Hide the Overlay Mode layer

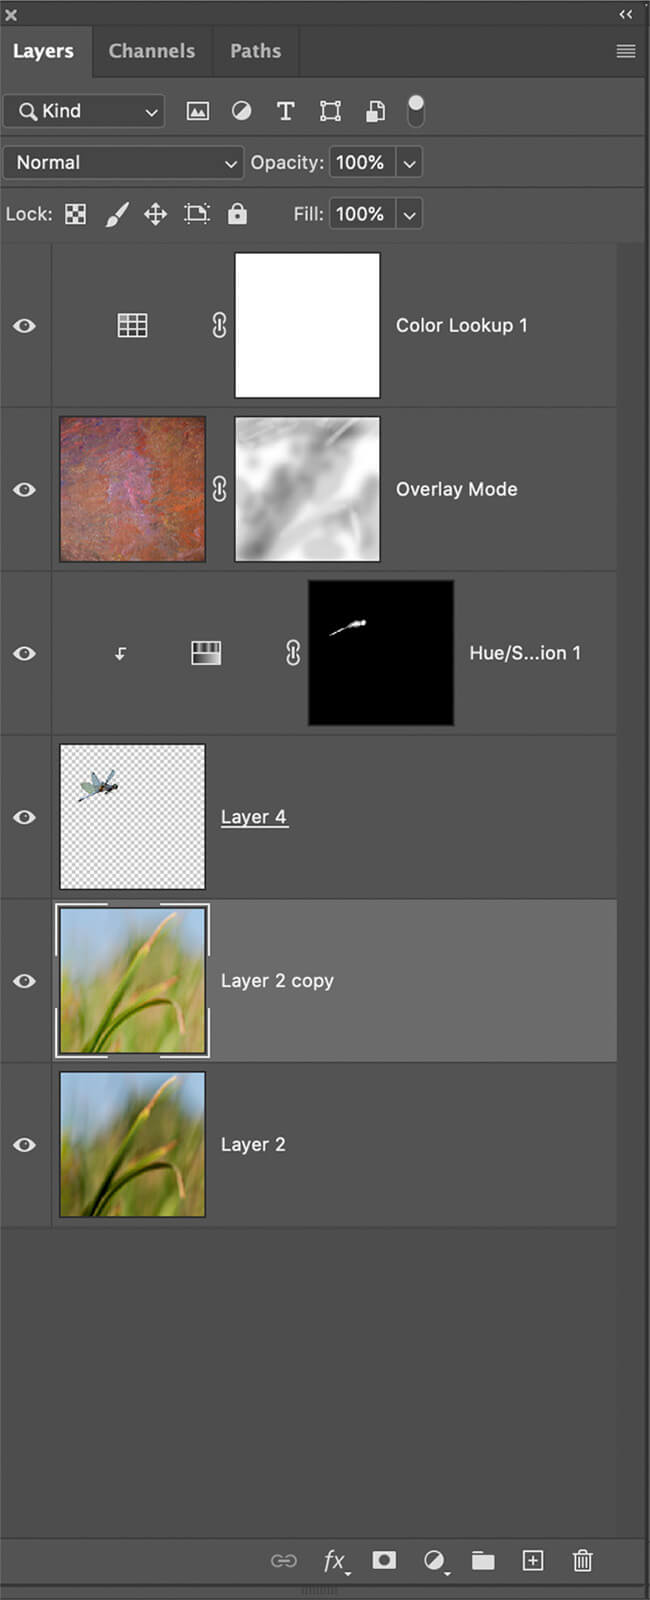pyautogui.click(x=25, y=490)
